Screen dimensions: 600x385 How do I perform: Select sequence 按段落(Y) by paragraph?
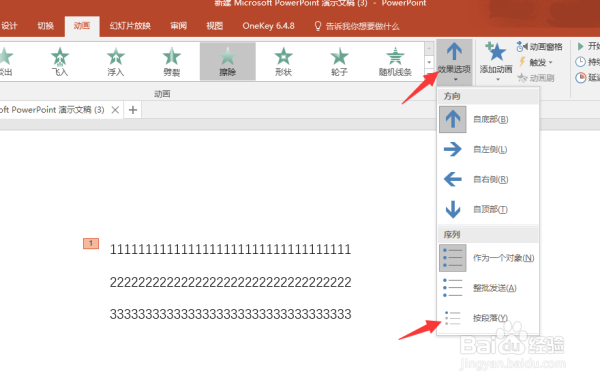(x=488, y=318)
